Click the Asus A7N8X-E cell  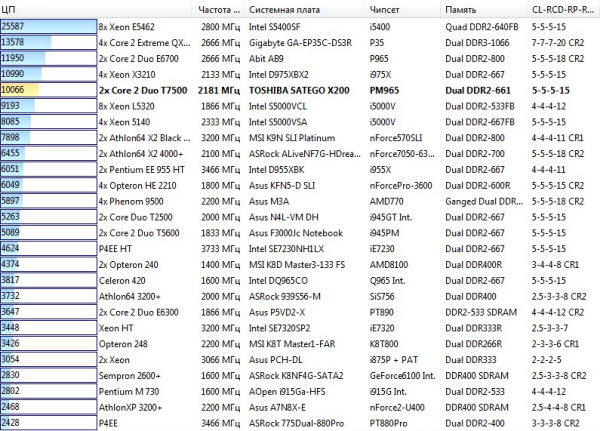tap(277, 408)
